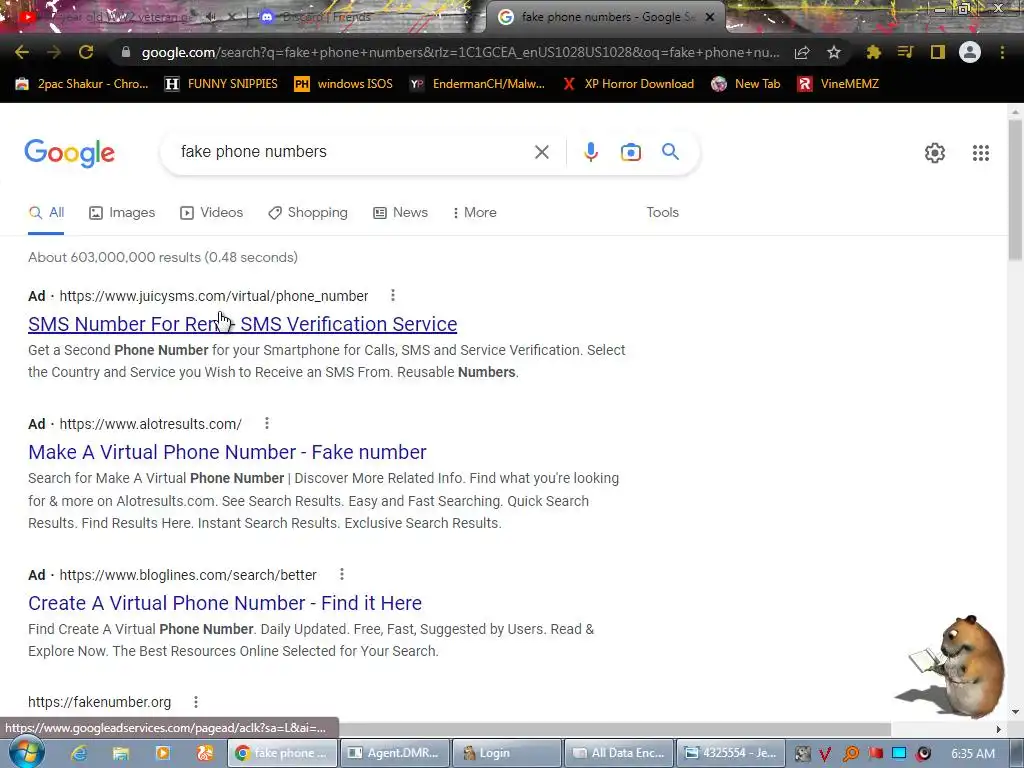This screenshot has height=768, width=1024.
Task: Click the taskbar clock showing 6:35 AM
Action: pyautogui.click(x=973, y=754)
